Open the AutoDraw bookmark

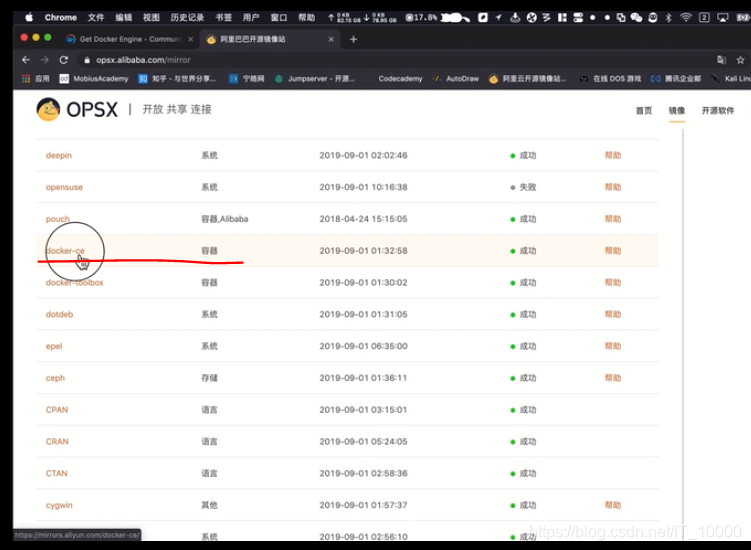pos(455,79)
